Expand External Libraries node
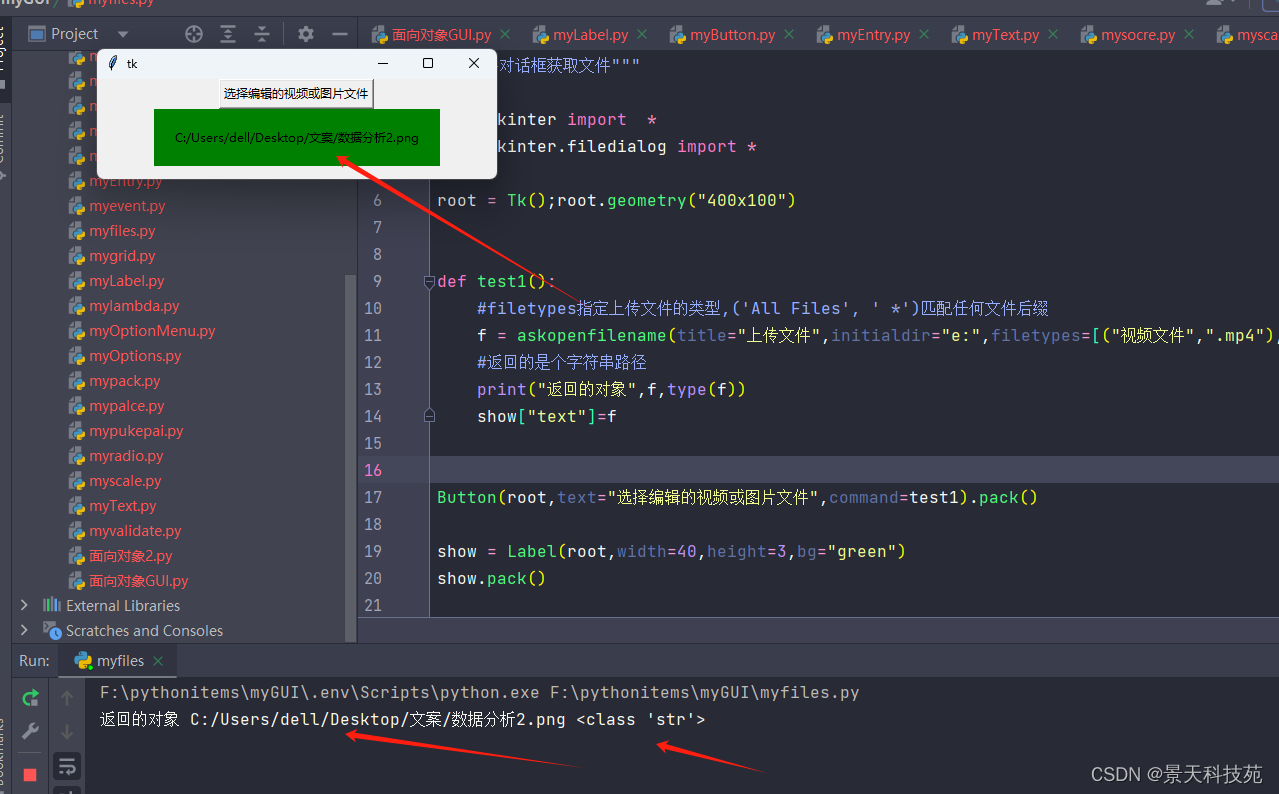Image resolution: width=1279 pixels, height=794 pixels. coord(25,605)
